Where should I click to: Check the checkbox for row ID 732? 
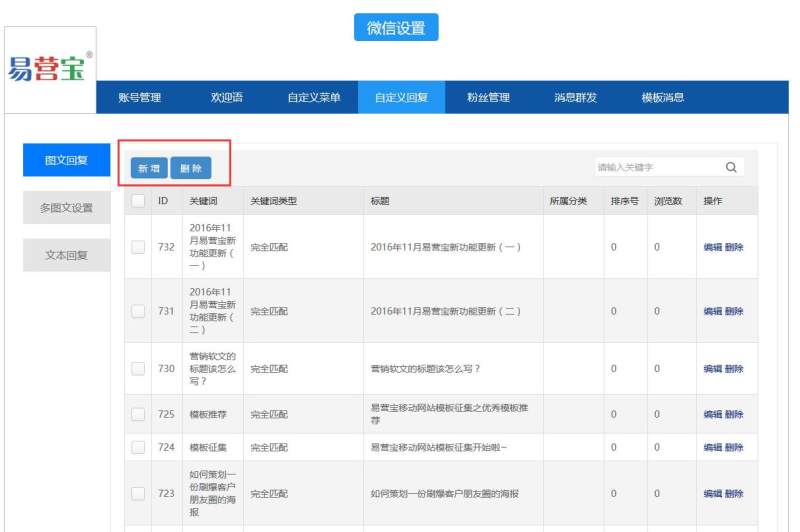click(x=138, y=247)
